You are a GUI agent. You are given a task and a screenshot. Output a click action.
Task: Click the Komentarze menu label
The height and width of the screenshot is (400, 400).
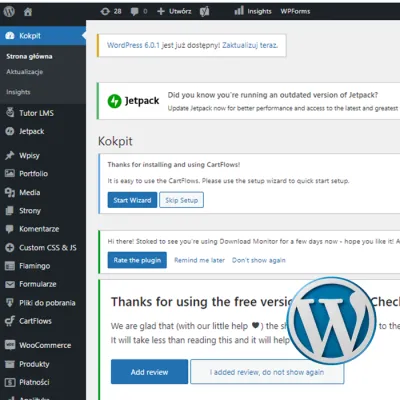coord(39,229)
